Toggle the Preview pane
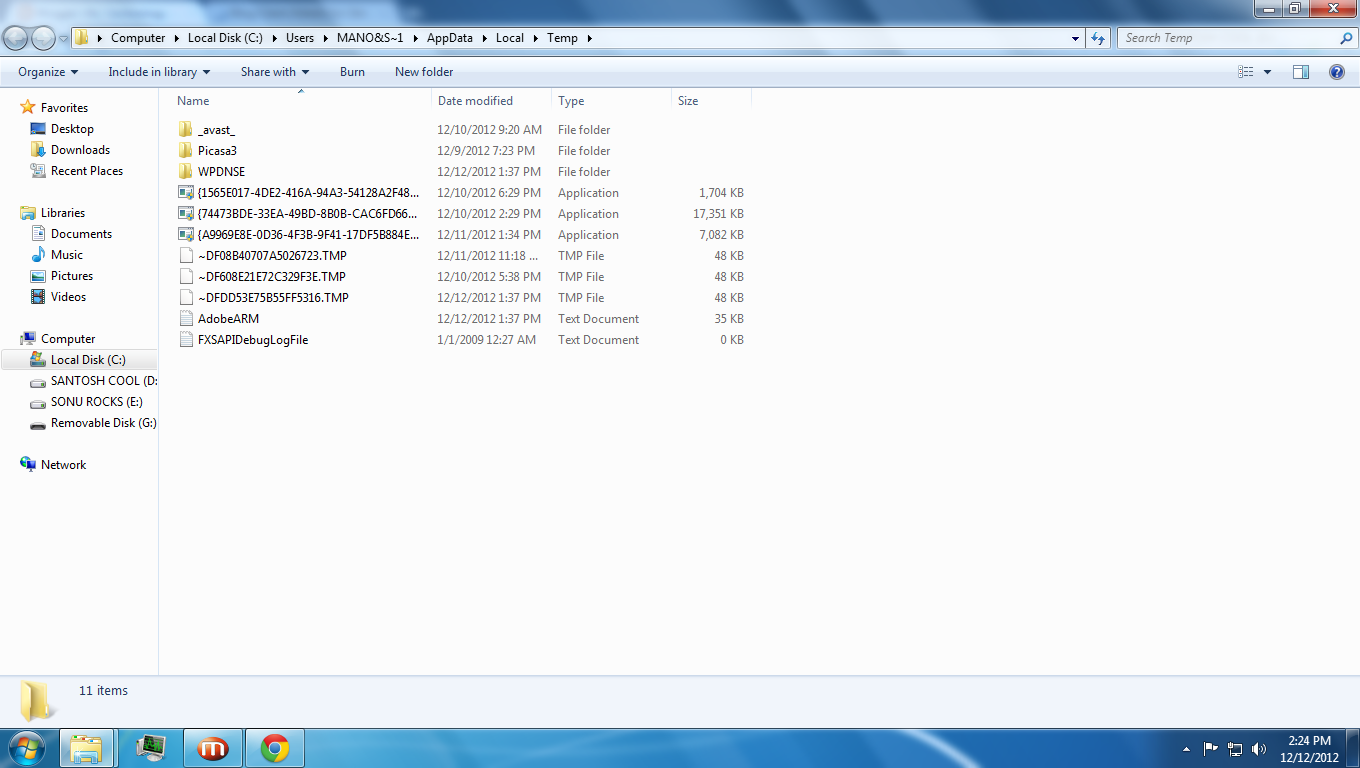The height and width of the screenshot is (768, 1360). pyautogui.click(x=1301, y=71)
